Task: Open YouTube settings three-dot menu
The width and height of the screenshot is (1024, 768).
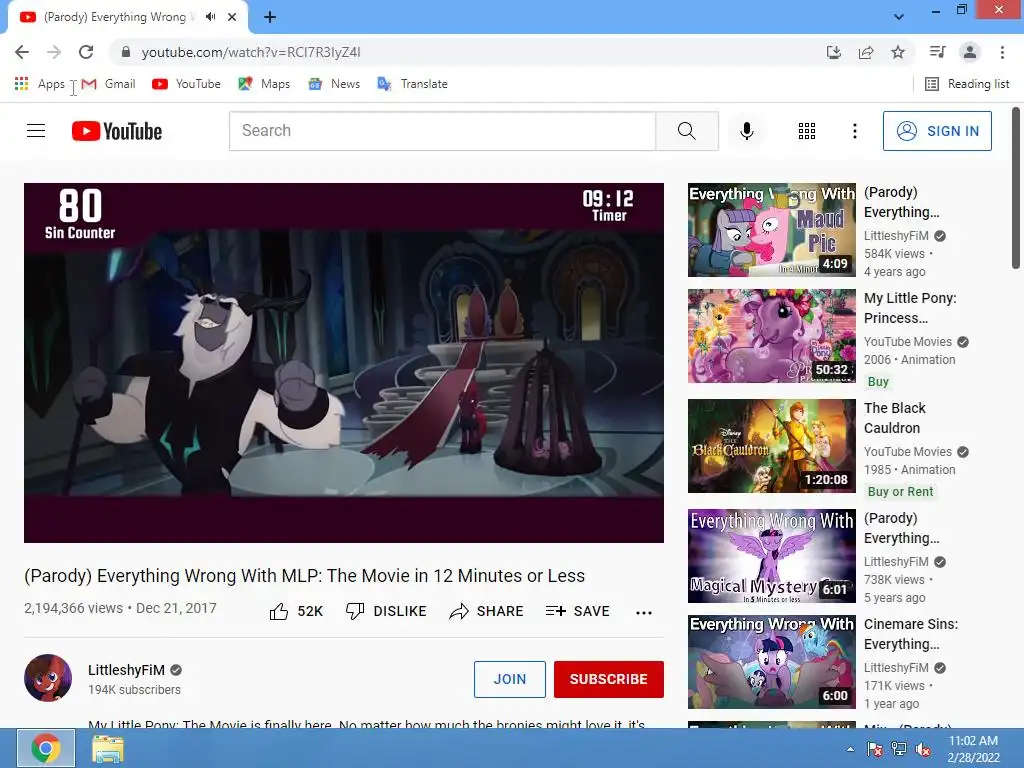Action: (x=854, y=131)
